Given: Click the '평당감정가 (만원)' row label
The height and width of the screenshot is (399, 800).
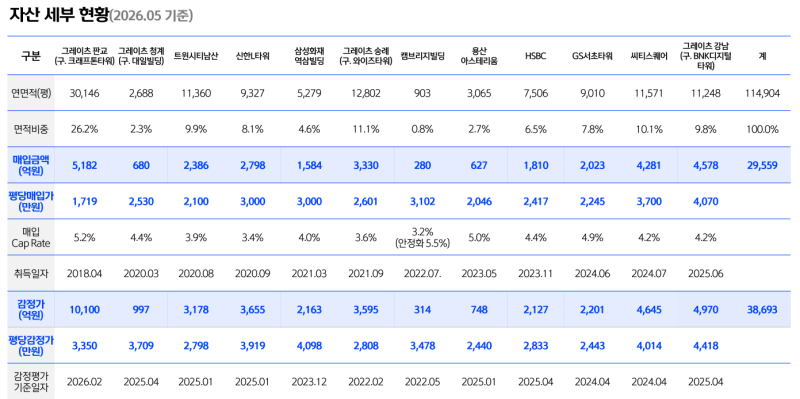Looking at the screenshot, I should tap(31, 345).
